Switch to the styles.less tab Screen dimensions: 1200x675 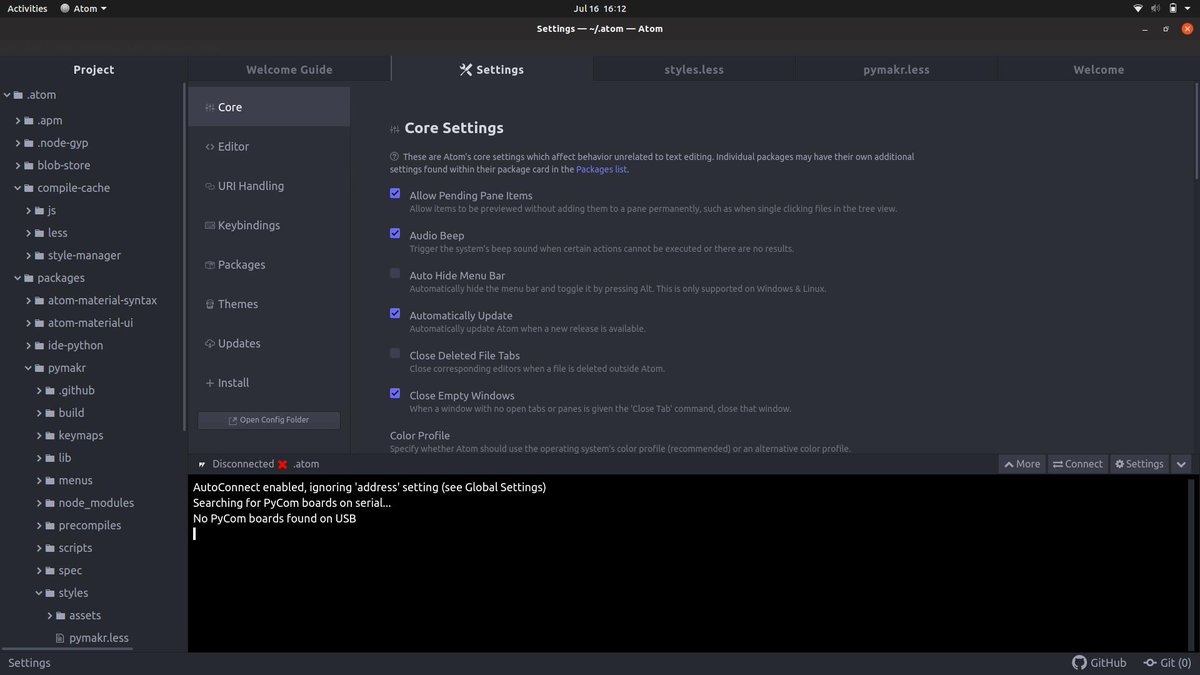point(694,69)
